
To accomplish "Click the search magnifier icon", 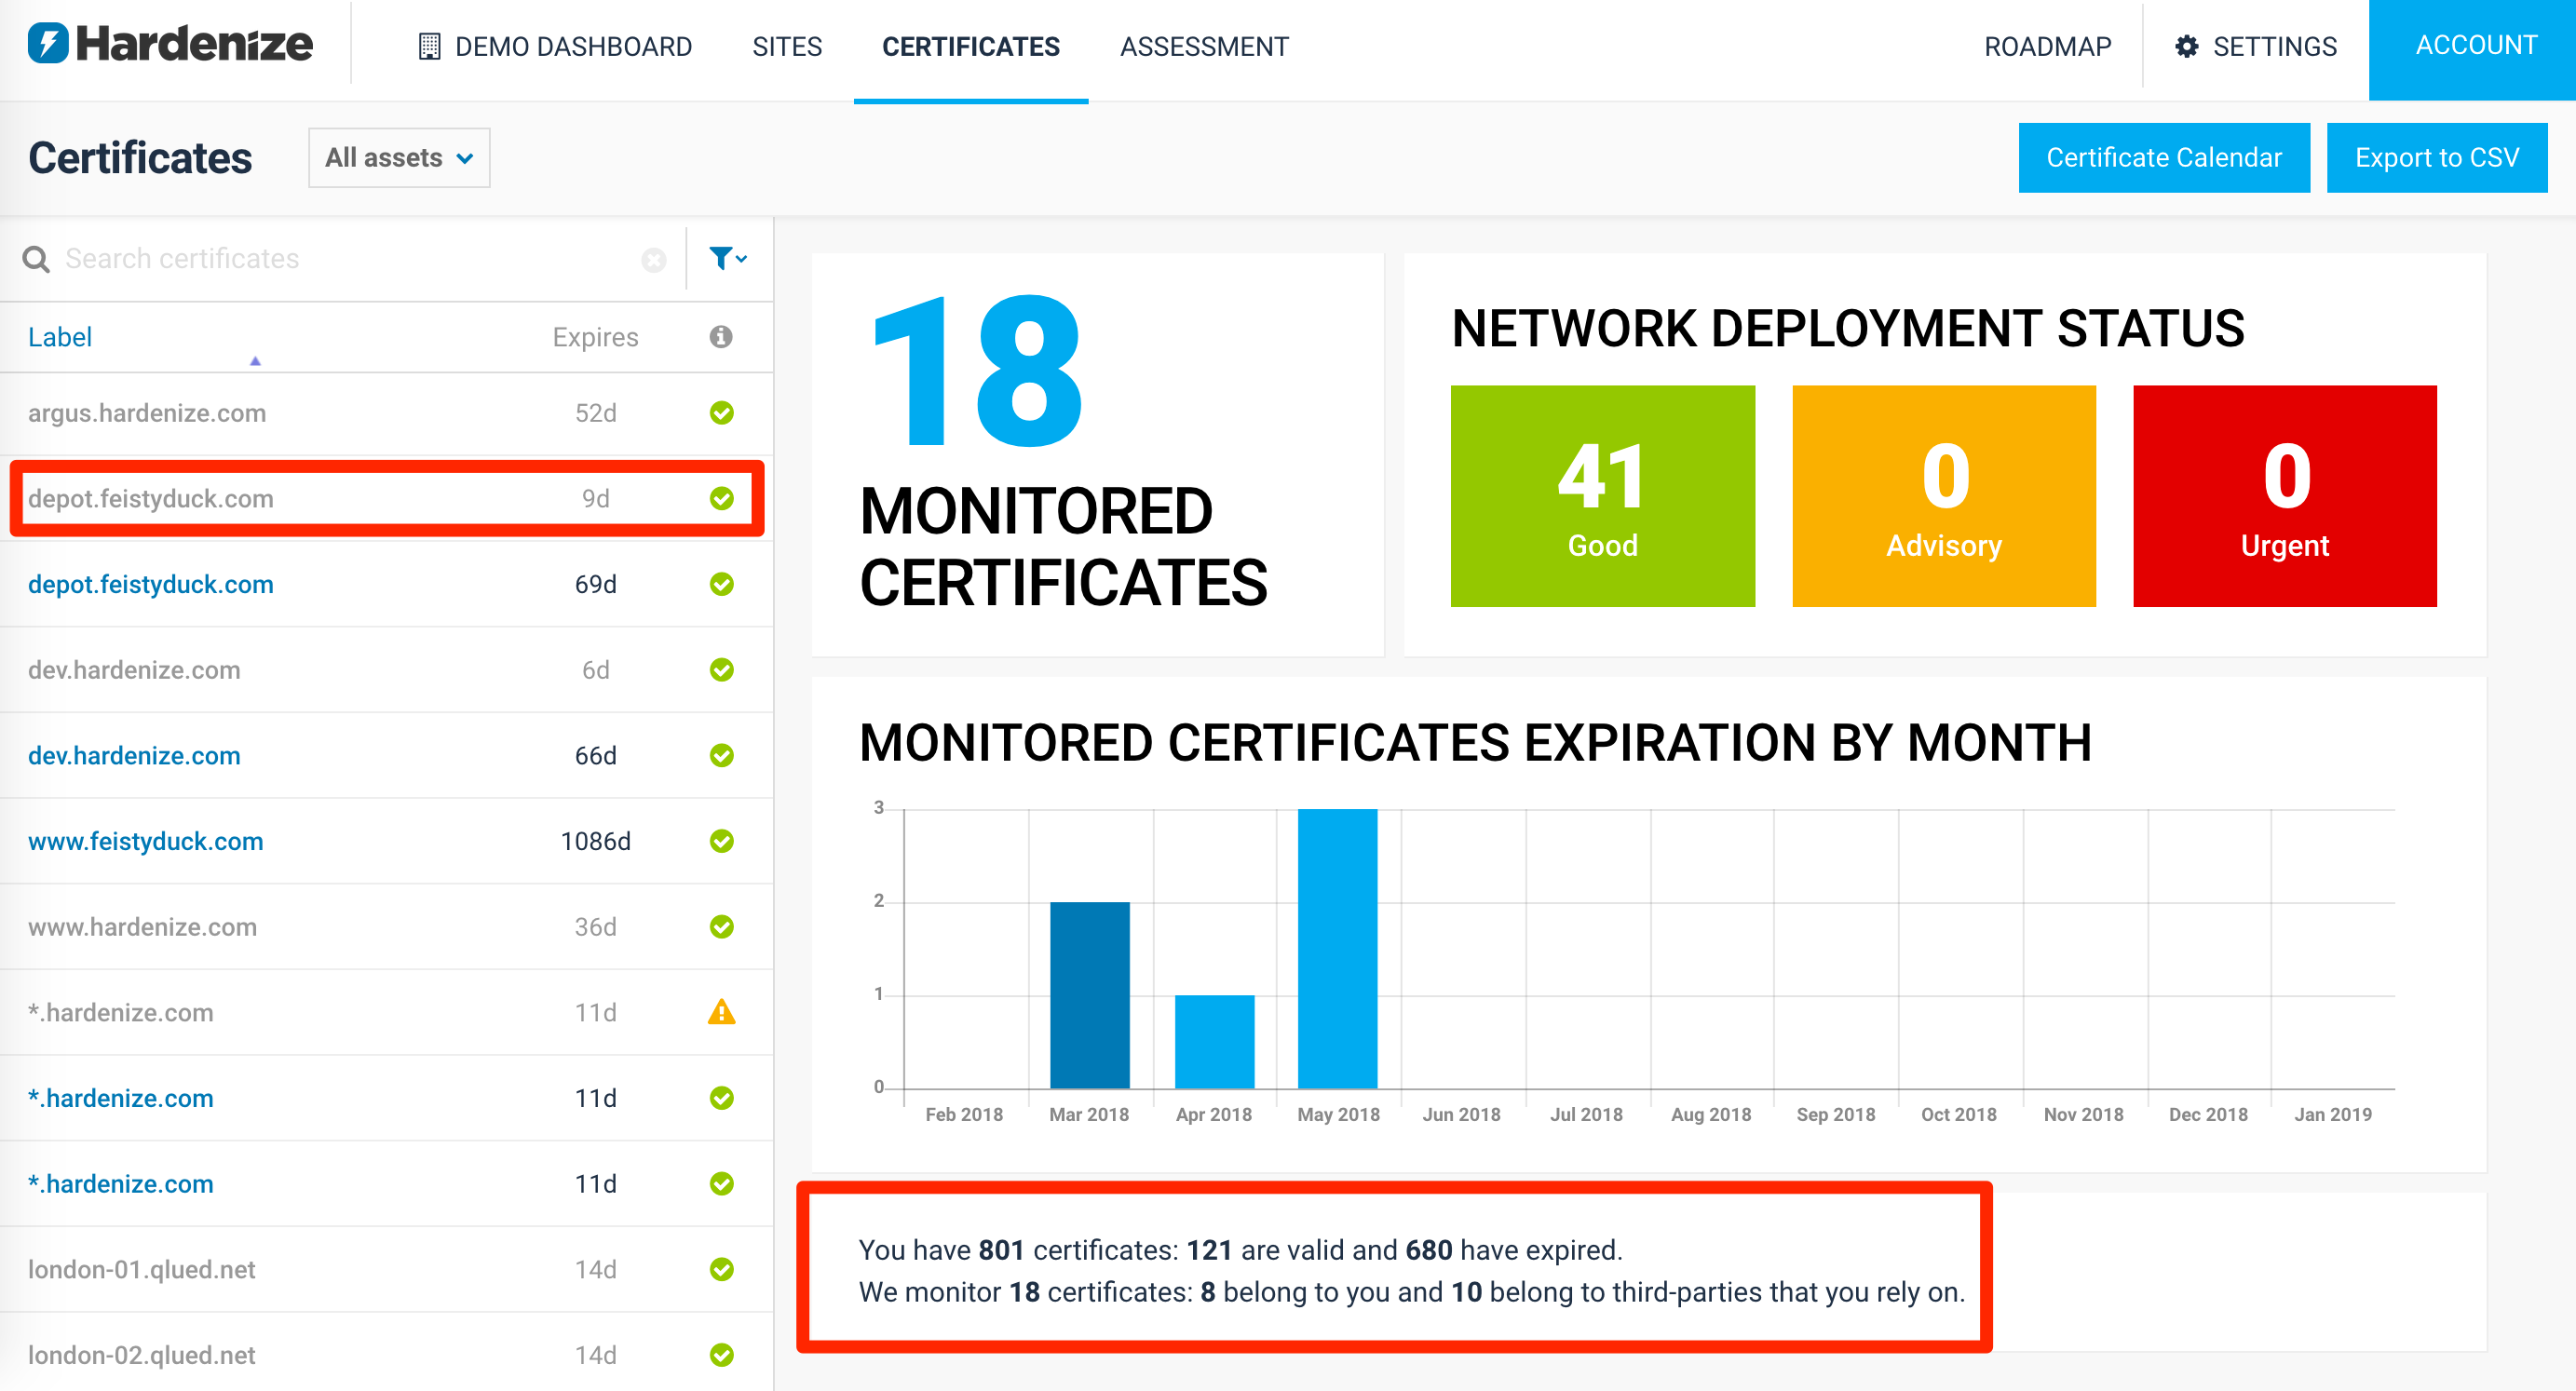I will pyautogui.click(x=36, y=259).
